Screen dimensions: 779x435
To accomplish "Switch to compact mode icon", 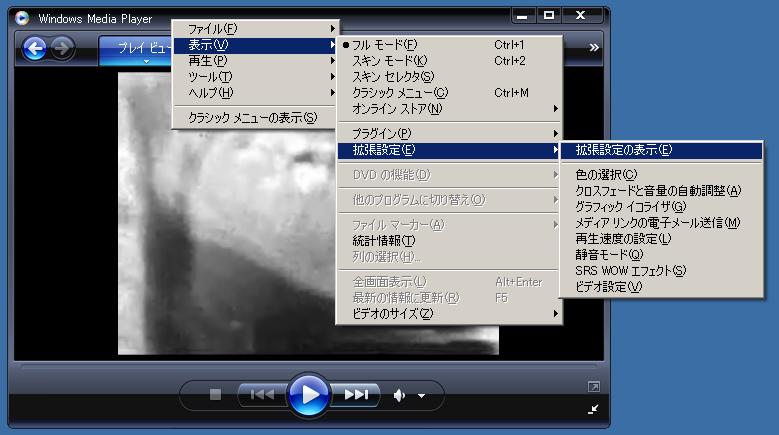I will click(x=593, y=409).
